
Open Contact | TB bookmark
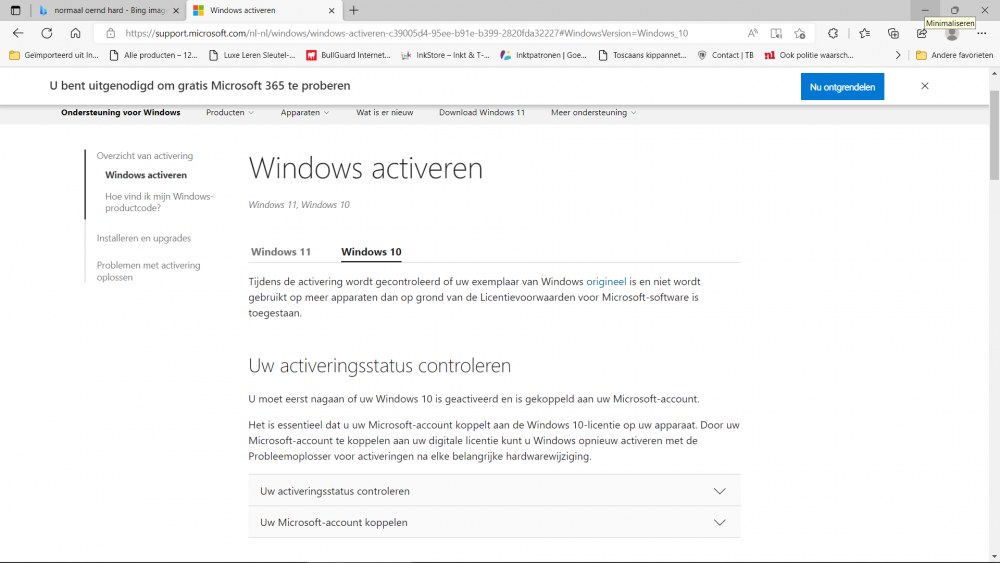click(x=726, y=55)
